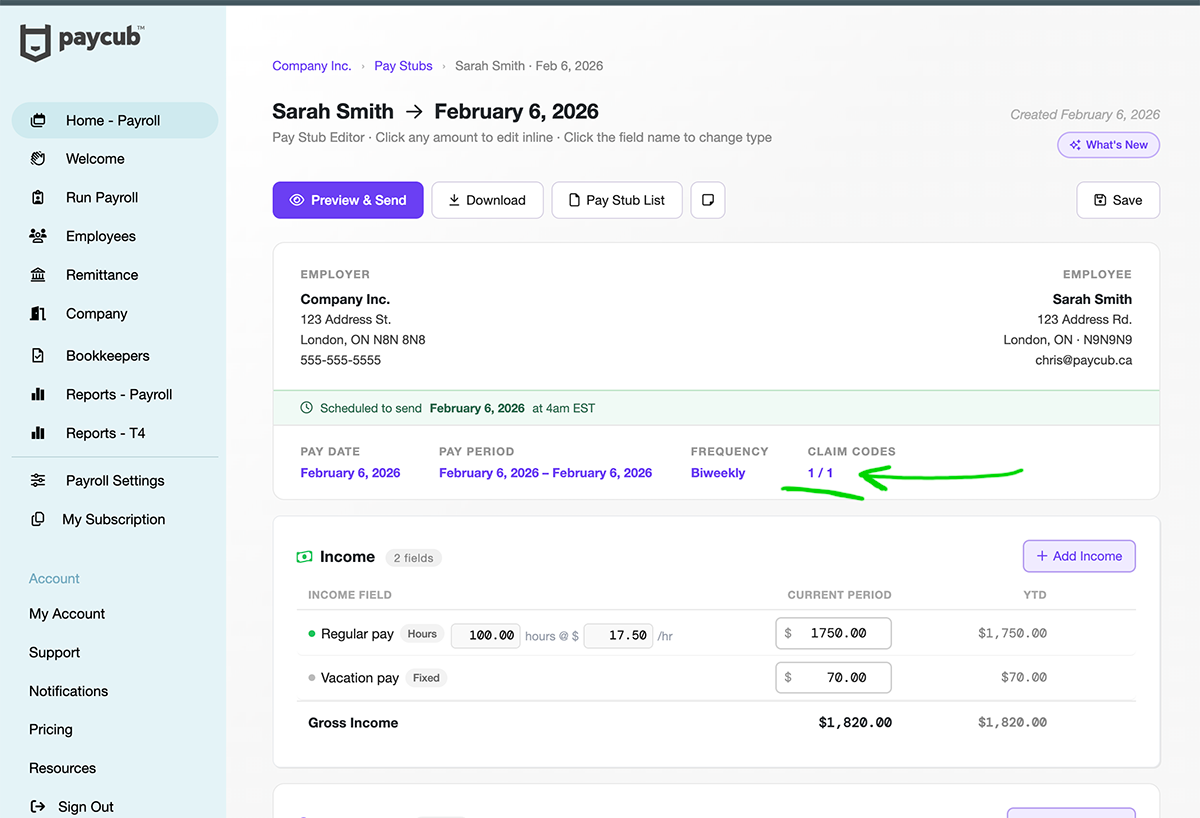Viewport: 1200px width, 818px height.
Task: Click the paycub logo
Action: (82, 43)
